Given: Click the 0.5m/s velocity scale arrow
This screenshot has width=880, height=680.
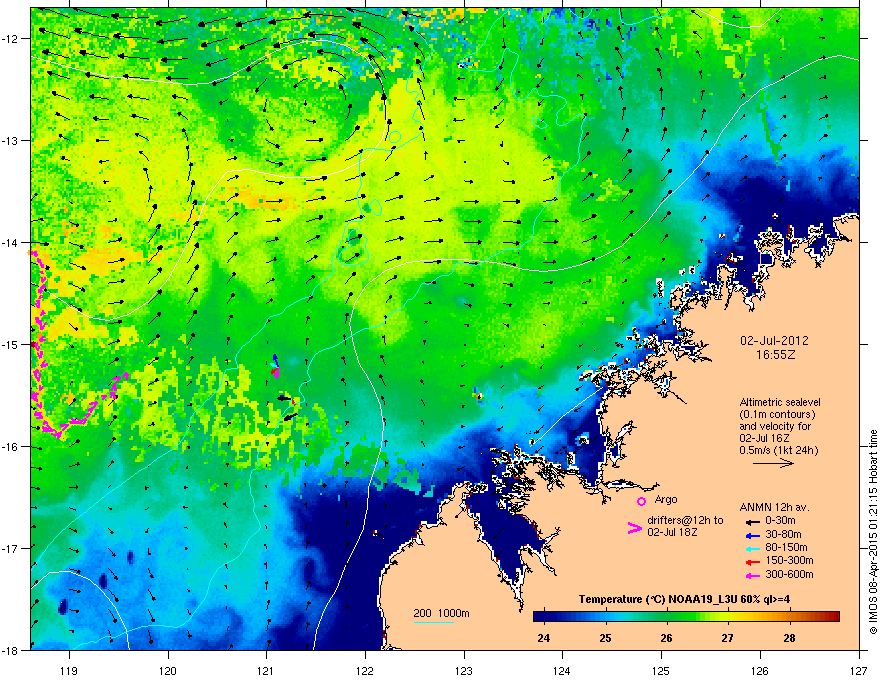Looking at the screenshot, I should (x=773, y=463).
